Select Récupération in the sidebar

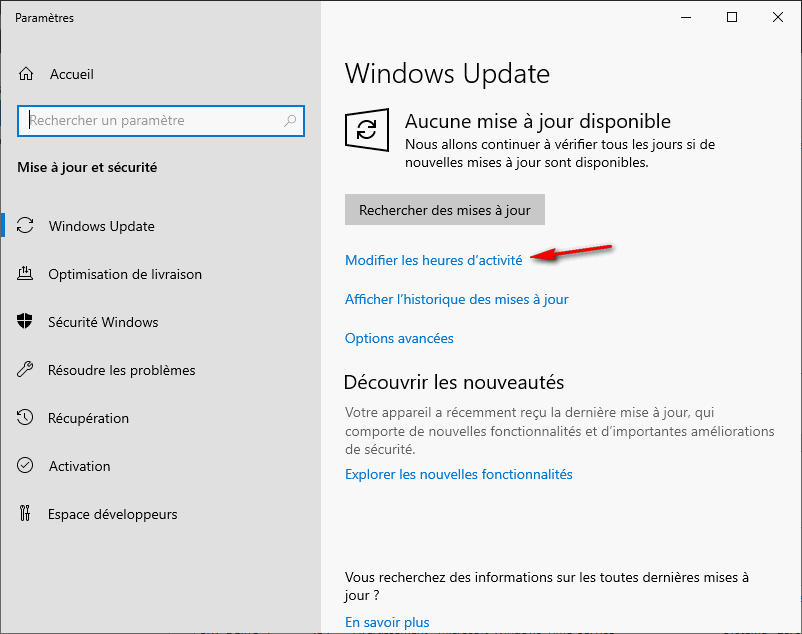pos(89,418)
